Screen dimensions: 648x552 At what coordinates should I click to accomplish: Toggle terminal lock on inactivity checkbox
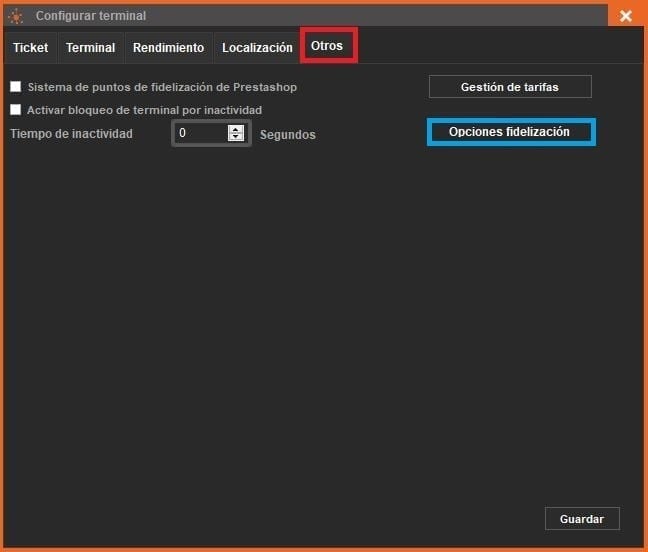click(15, 110)
